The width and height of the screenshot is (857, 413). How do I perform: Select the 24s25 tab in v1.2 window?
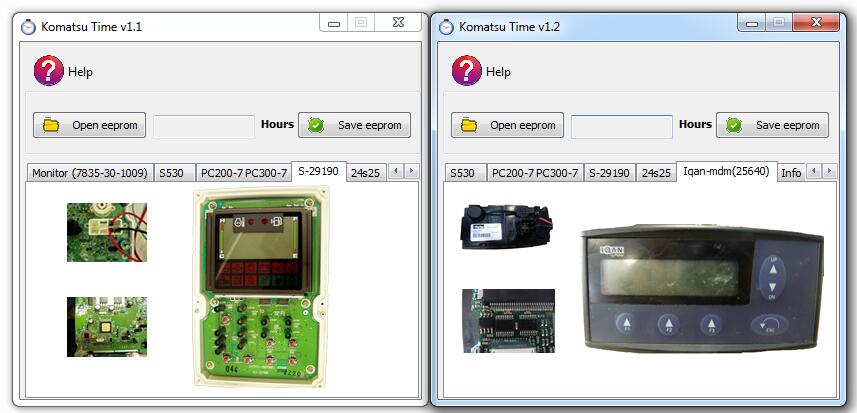point(656,173)
